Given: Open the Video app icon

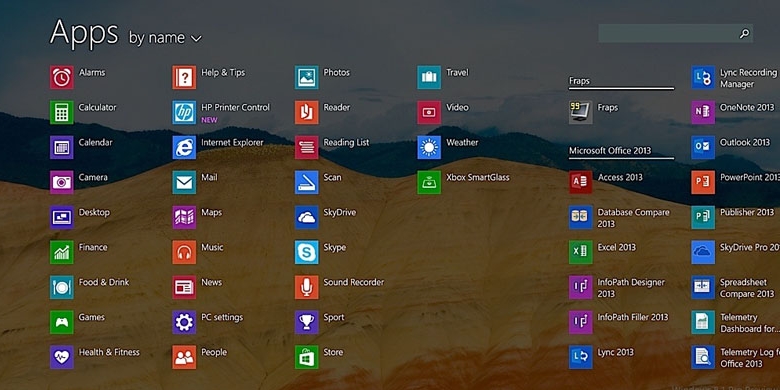Looking at the screenshot, I should (429, 112).
